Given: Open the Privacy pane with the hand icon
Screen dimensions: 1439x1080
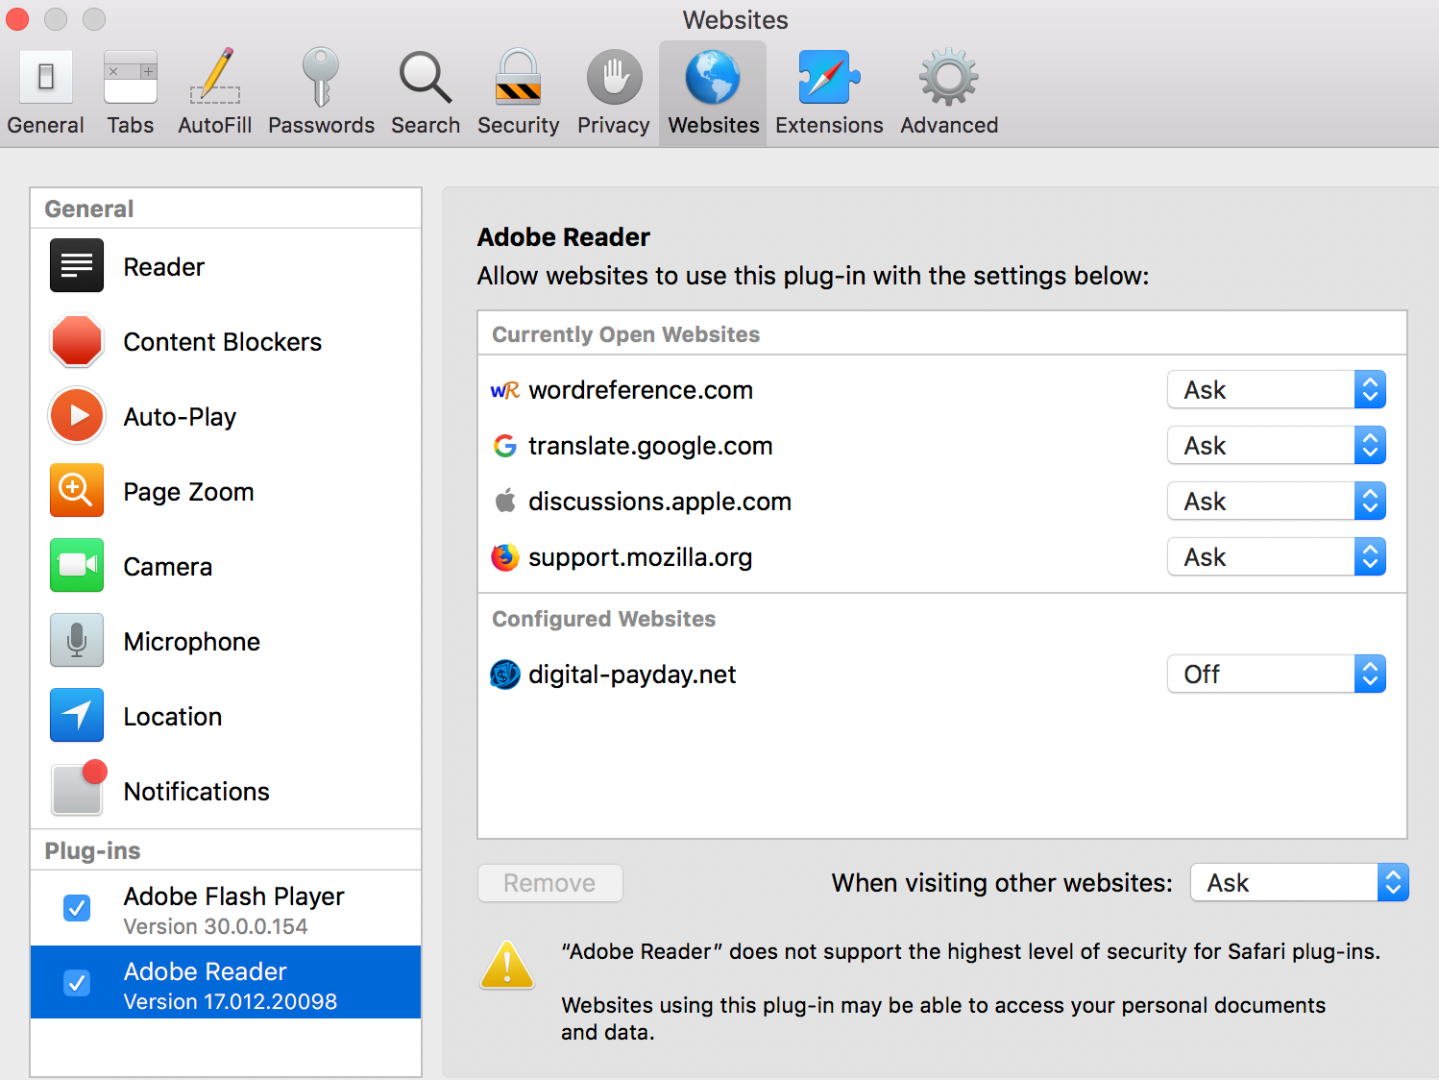Looking at the screenshot, I should 613,93.
